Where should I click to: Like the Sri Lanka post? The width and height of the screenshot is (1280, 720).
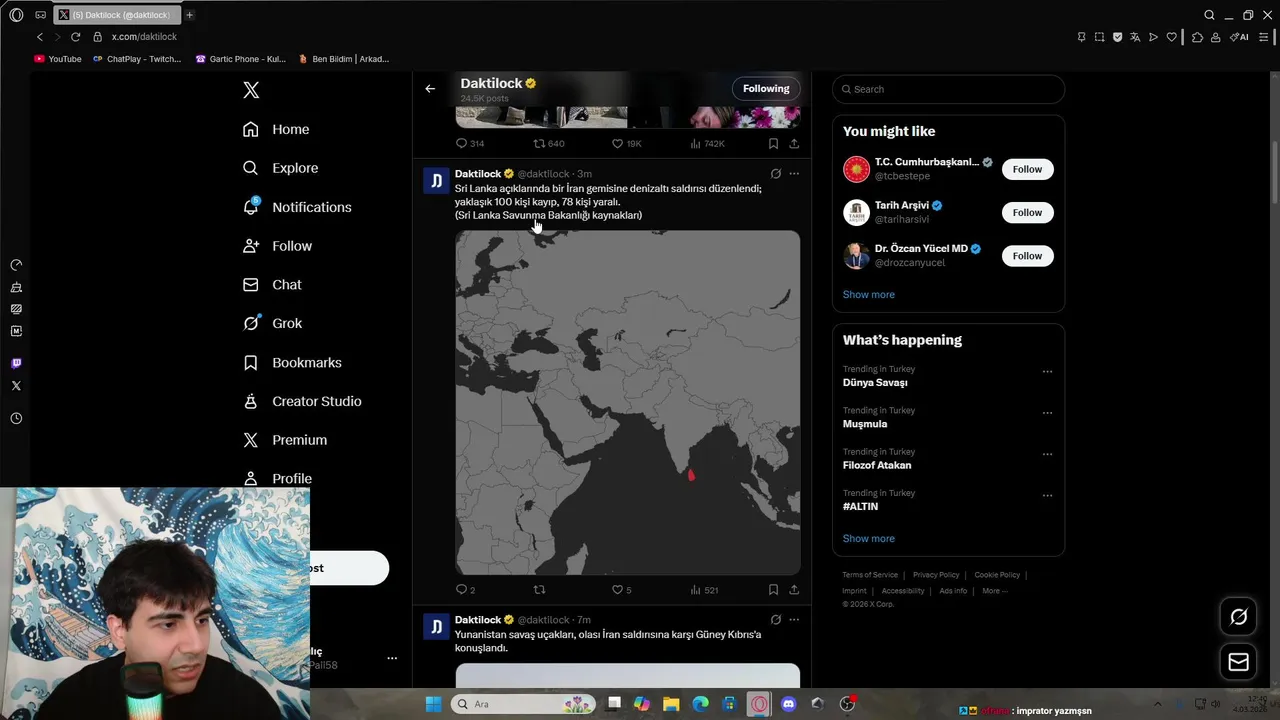pos(621,590)
